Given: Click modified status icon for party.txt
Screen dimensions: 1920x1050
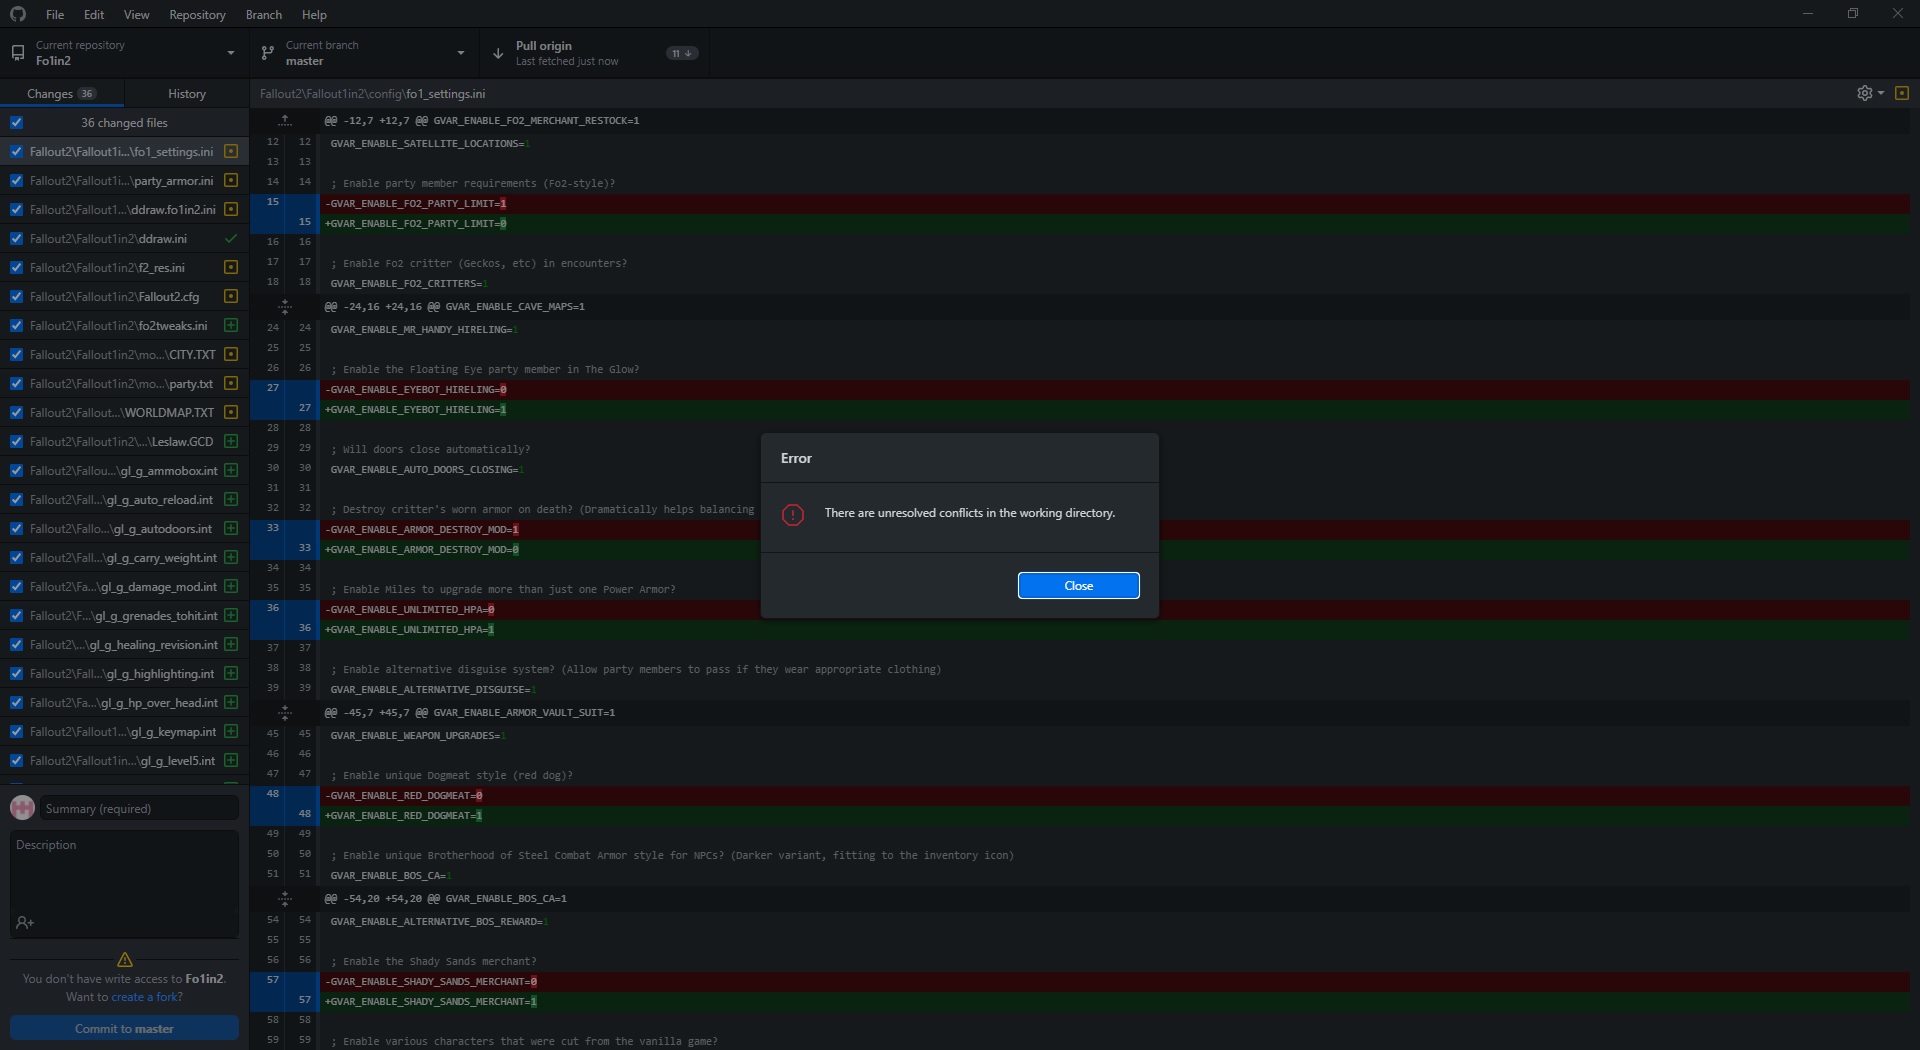Looking at the screenshot, I should pyautogui.click(x=231, y=383).
